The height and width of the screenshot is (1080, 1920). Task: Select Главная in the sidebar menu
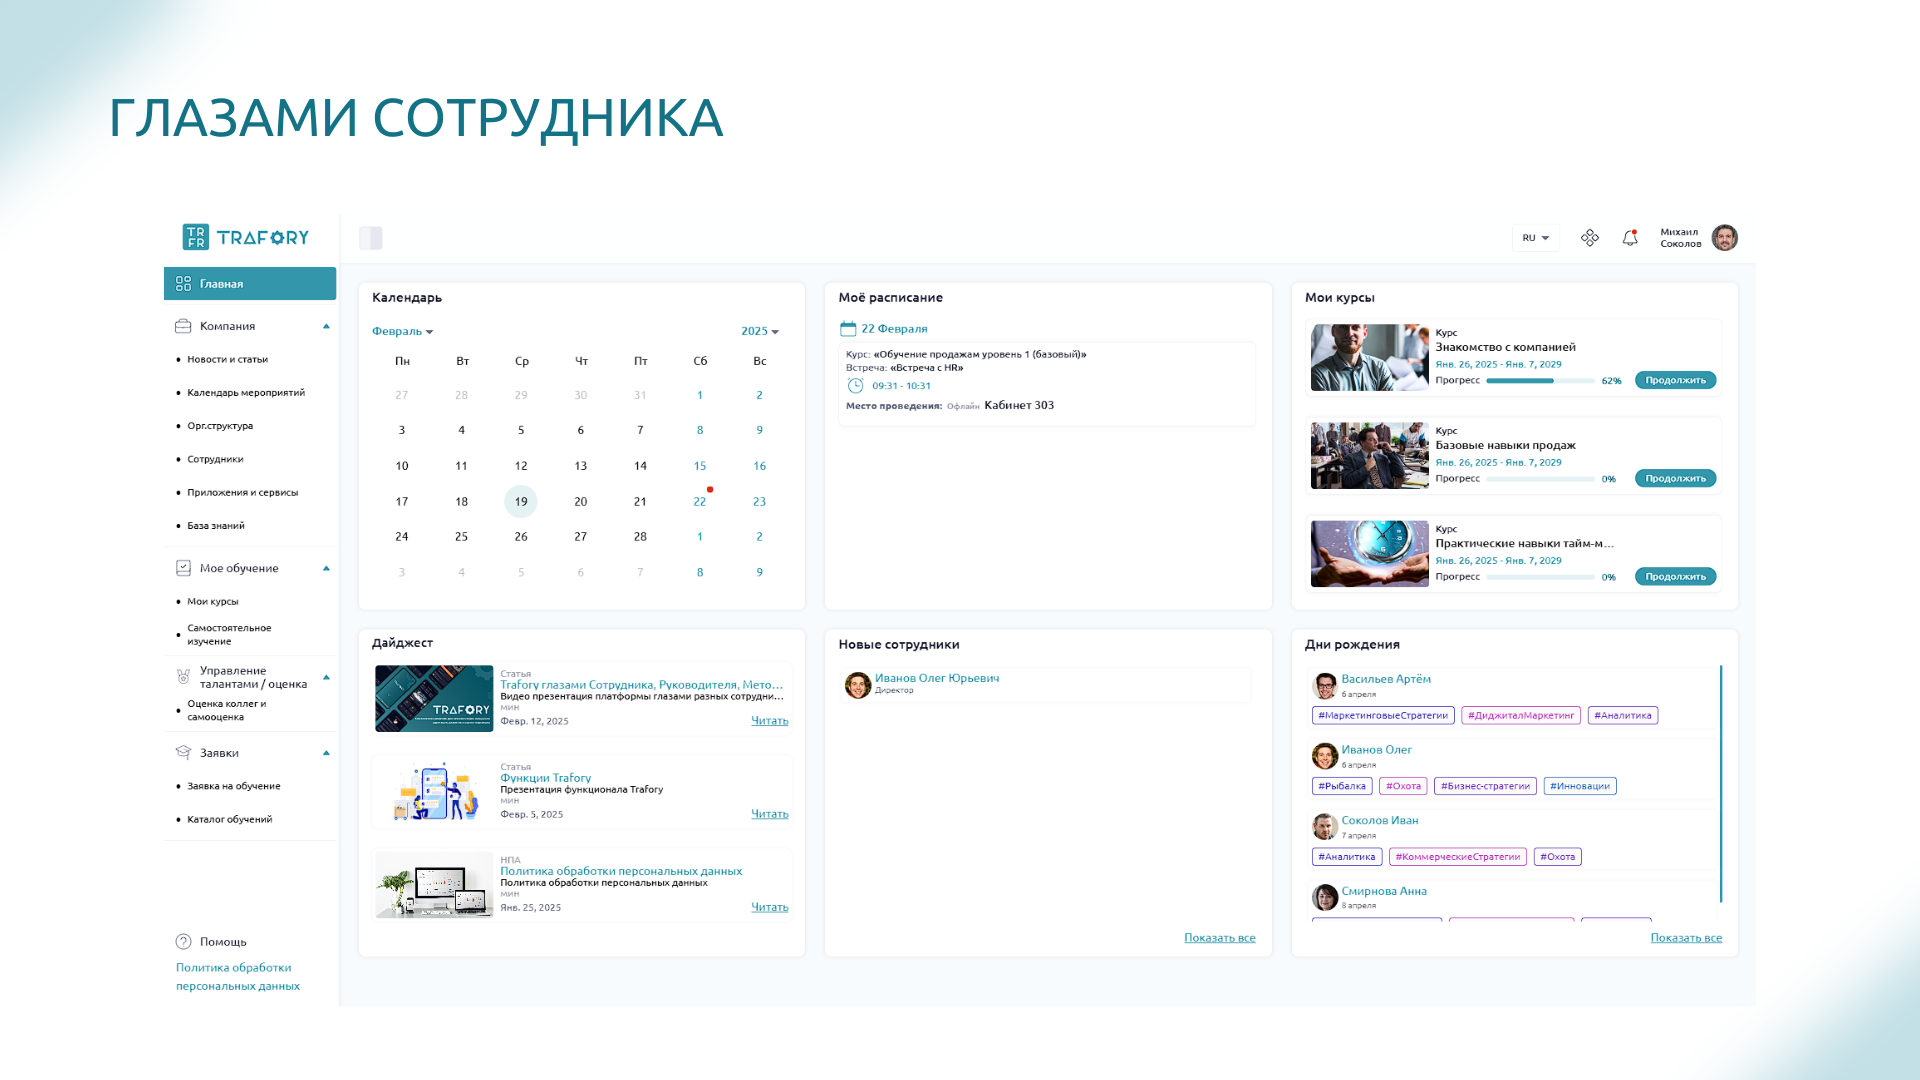coord(250,284)
